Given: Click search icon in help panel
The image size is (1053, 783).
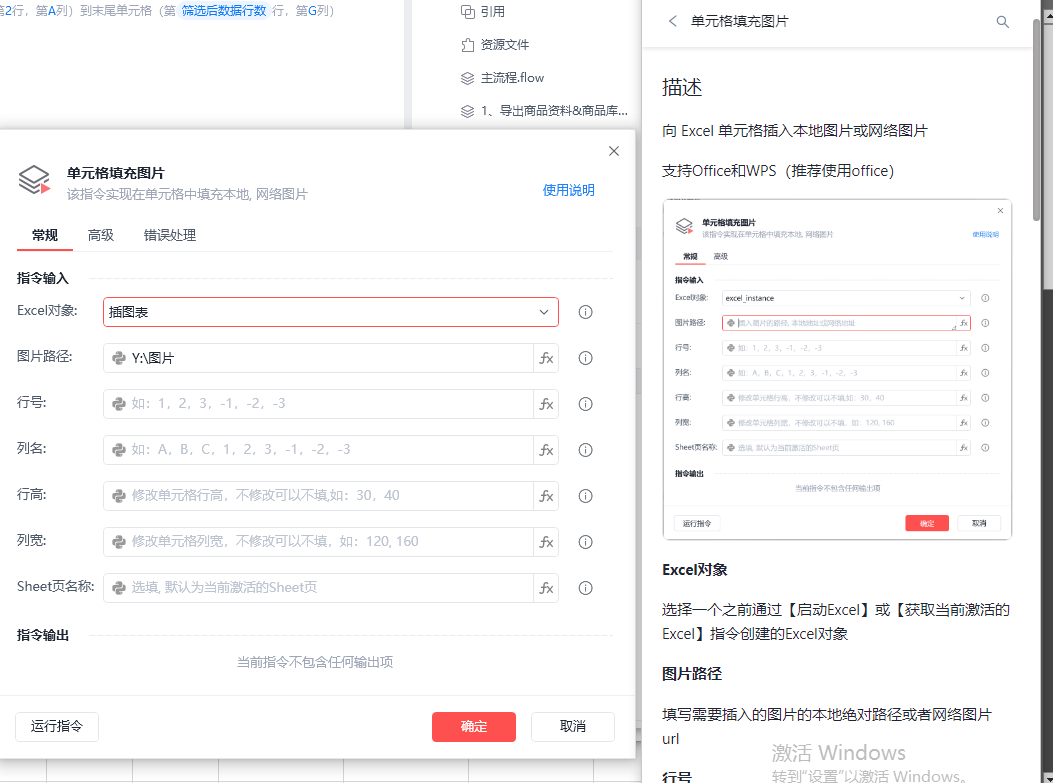Looking at the screenshot, I should (x=1003, y=21).
